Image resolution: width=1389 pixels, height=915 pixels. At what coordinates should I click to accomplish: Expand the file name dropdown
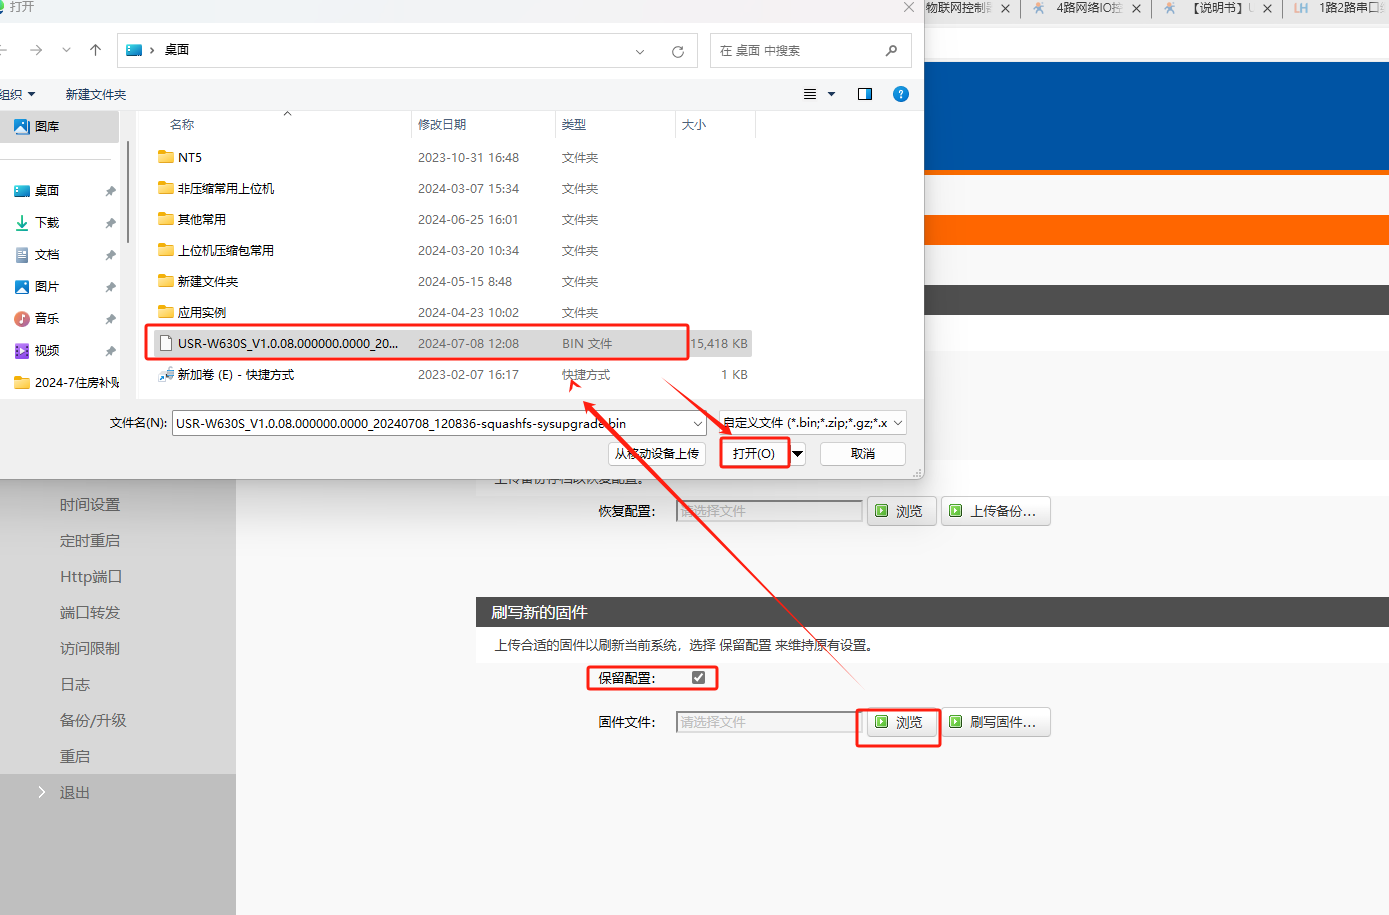(698, 423)
